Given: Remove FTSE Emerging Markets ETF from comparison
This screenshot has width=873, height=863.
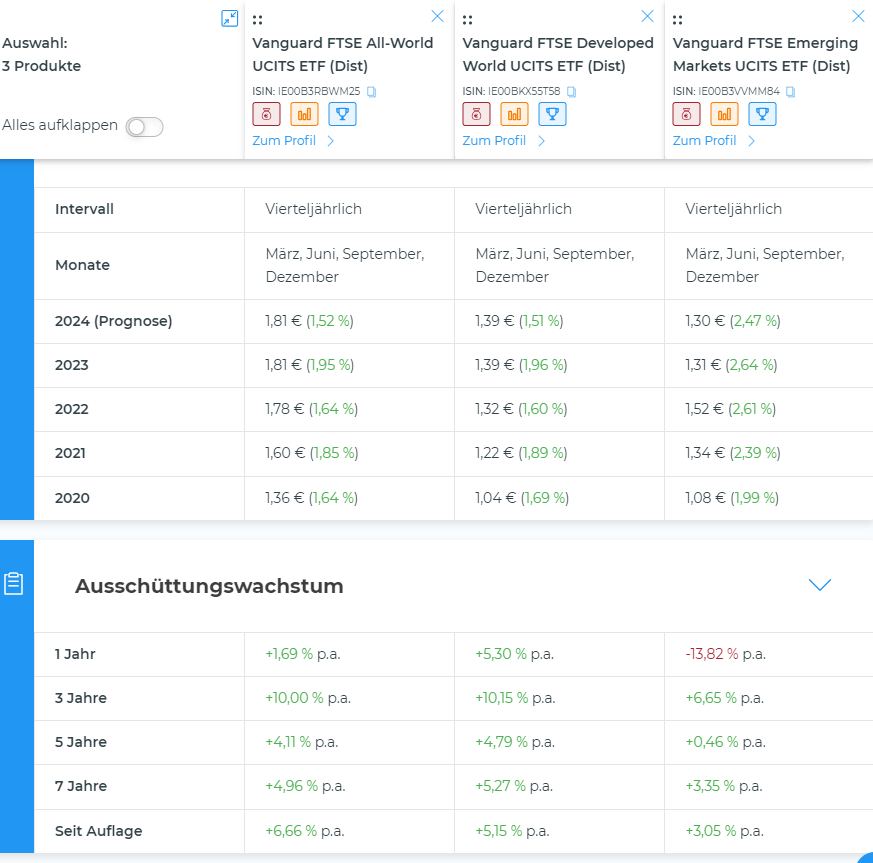Looking at the screenshot, I should 857,16.
